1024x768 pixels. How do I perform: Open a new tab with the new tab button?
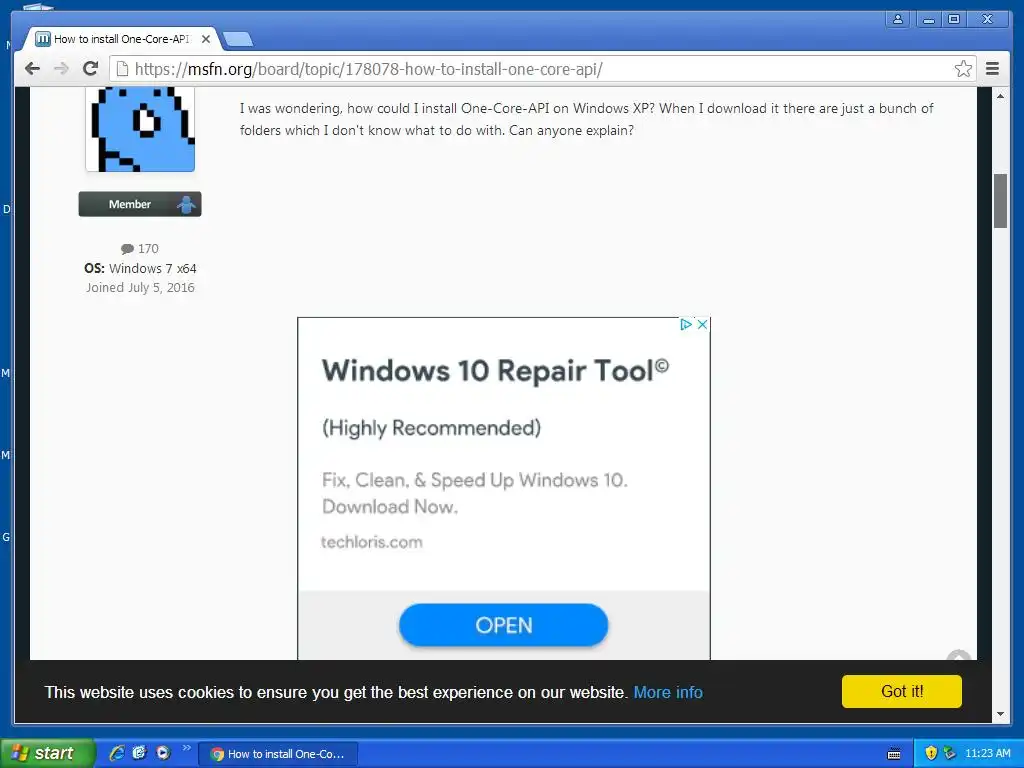coord(238,39)
